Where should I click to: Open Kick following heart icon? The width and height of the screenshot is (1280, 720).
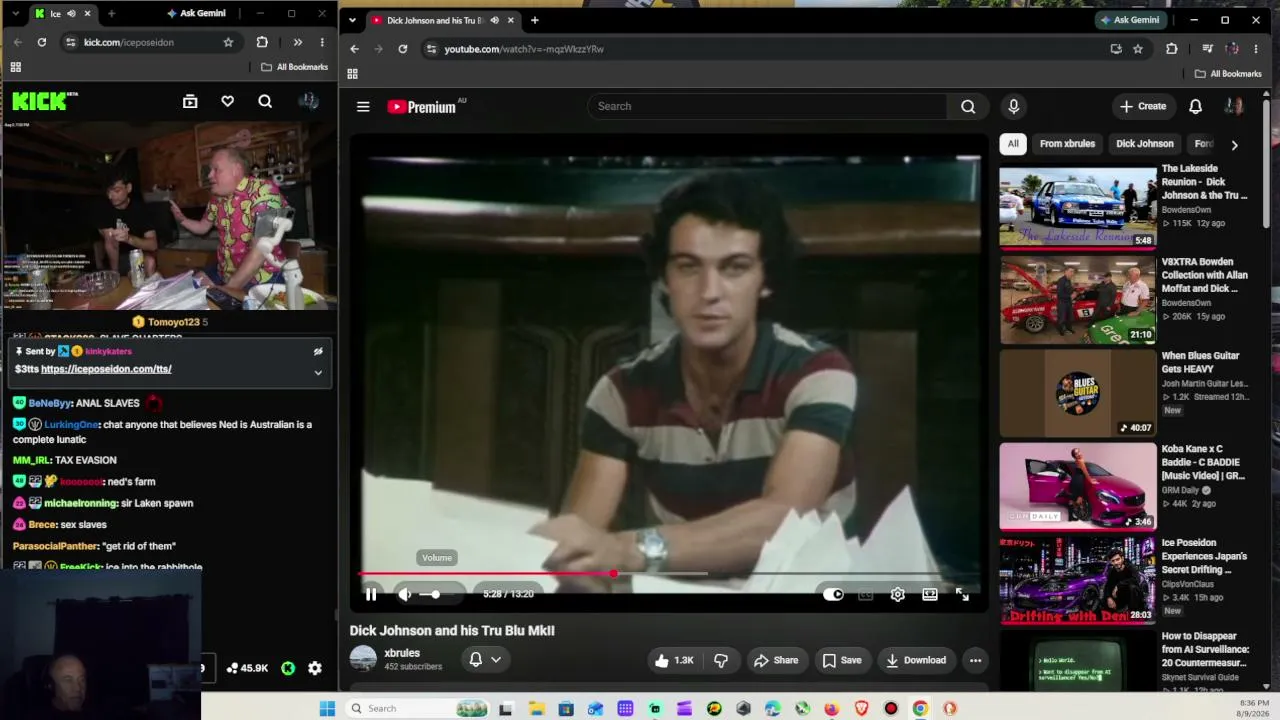click(x=228, y=101)
